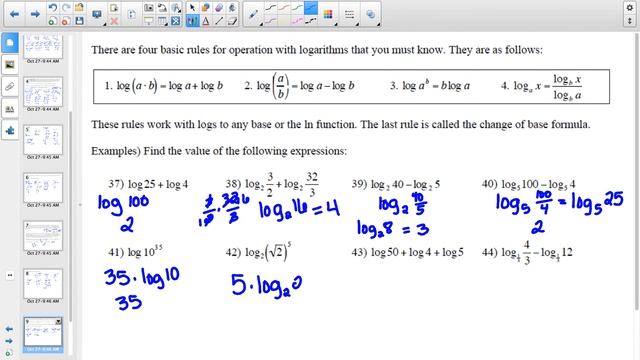Open page 6 thumbnail in page sorter
The width and height of the screenshot is (640, 360).
tap(43, 188)
